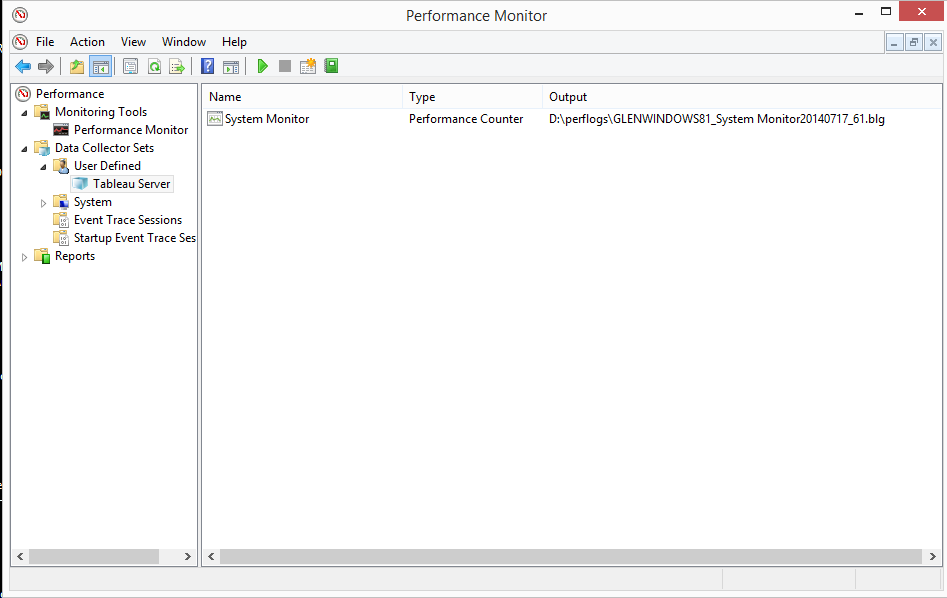Expand the Reports tree node
The width and height of the screenshot is (947, 598).
(x=25, y=257)
